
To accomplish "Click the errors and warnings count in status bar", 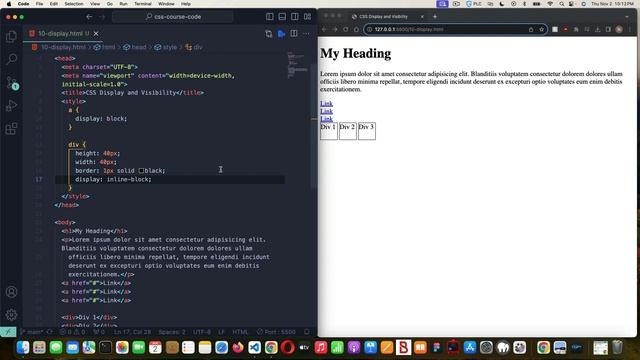I will 73,332.
